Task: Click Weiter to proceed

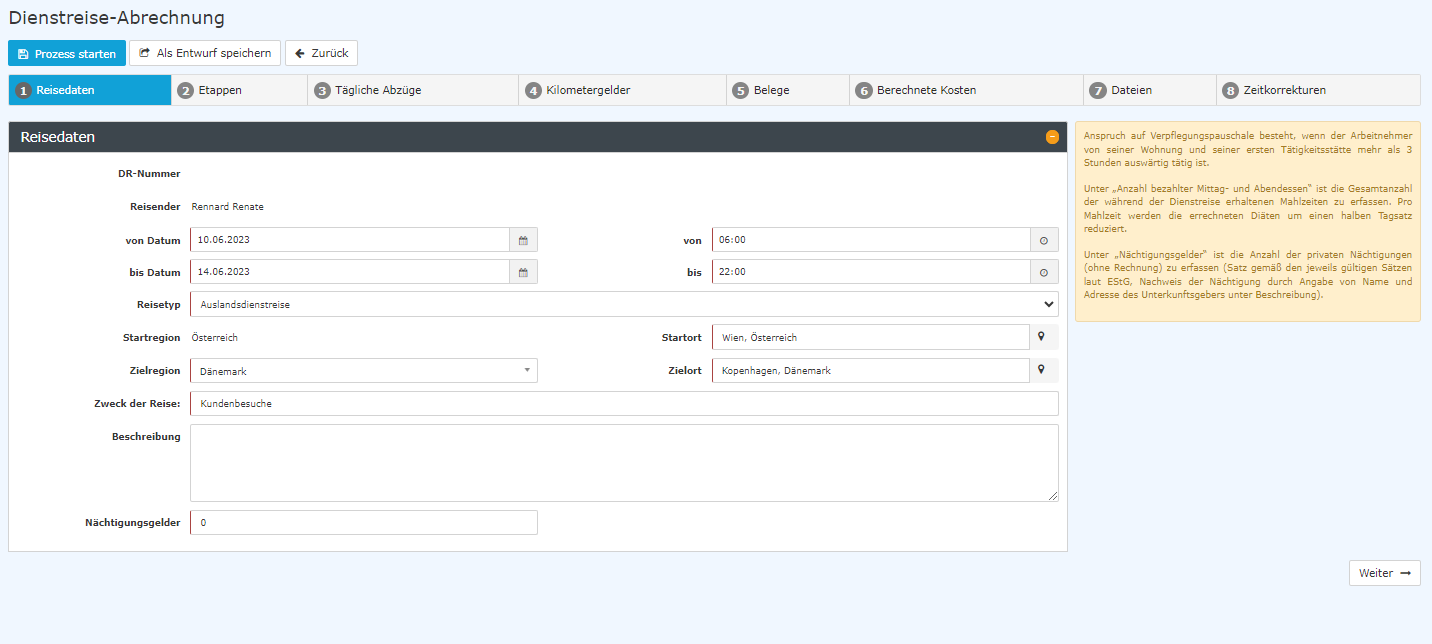Action: coord(1384,573)
